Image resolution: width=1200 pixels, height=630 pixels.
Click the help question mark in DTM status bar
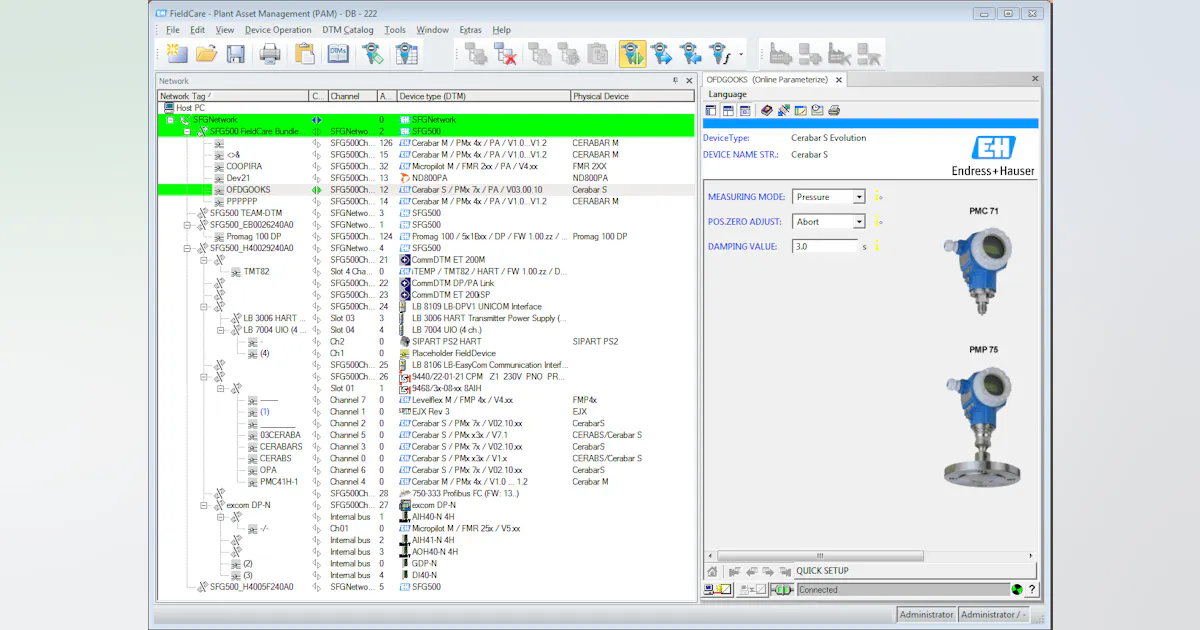[1032, 590]
